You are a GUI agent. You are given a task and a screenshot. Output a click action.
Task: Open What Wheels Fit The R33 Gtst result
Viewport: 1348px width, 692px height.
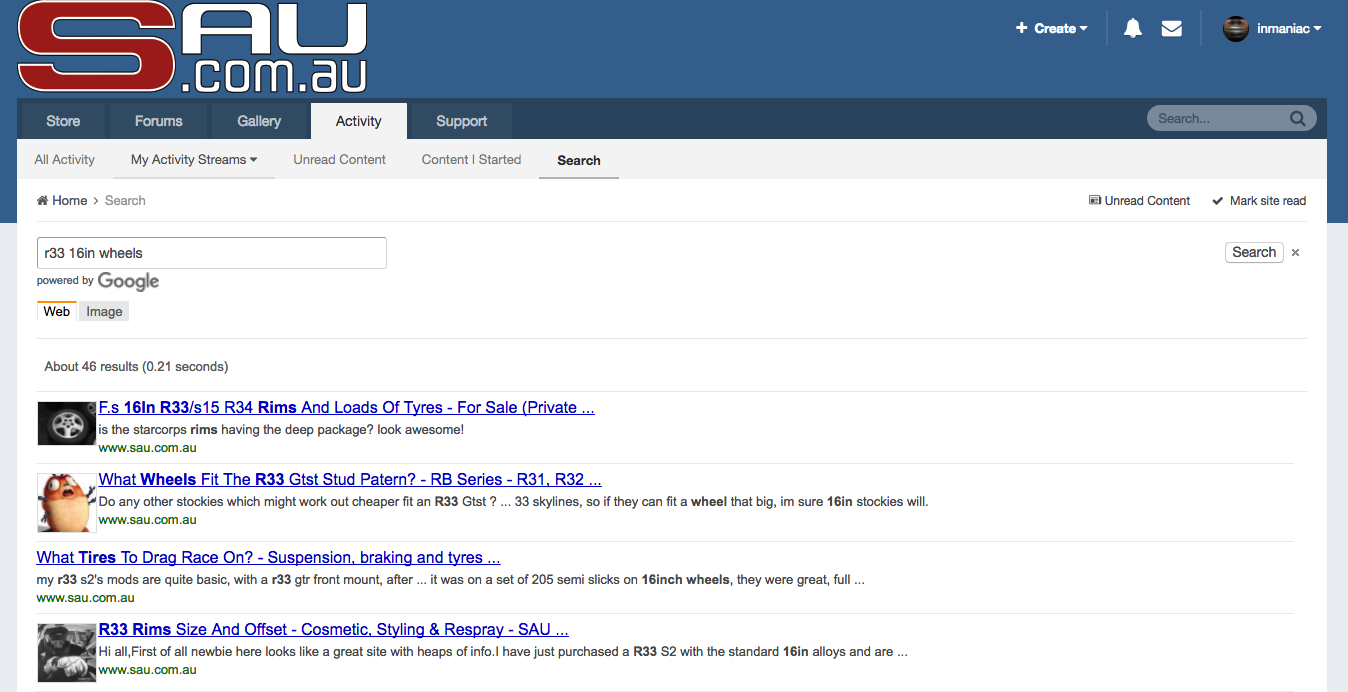[x=350, y=480]
